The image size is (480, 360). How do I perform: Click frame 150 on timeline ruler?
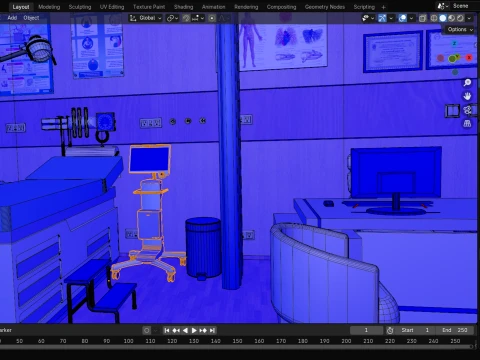tap(237, 341)
